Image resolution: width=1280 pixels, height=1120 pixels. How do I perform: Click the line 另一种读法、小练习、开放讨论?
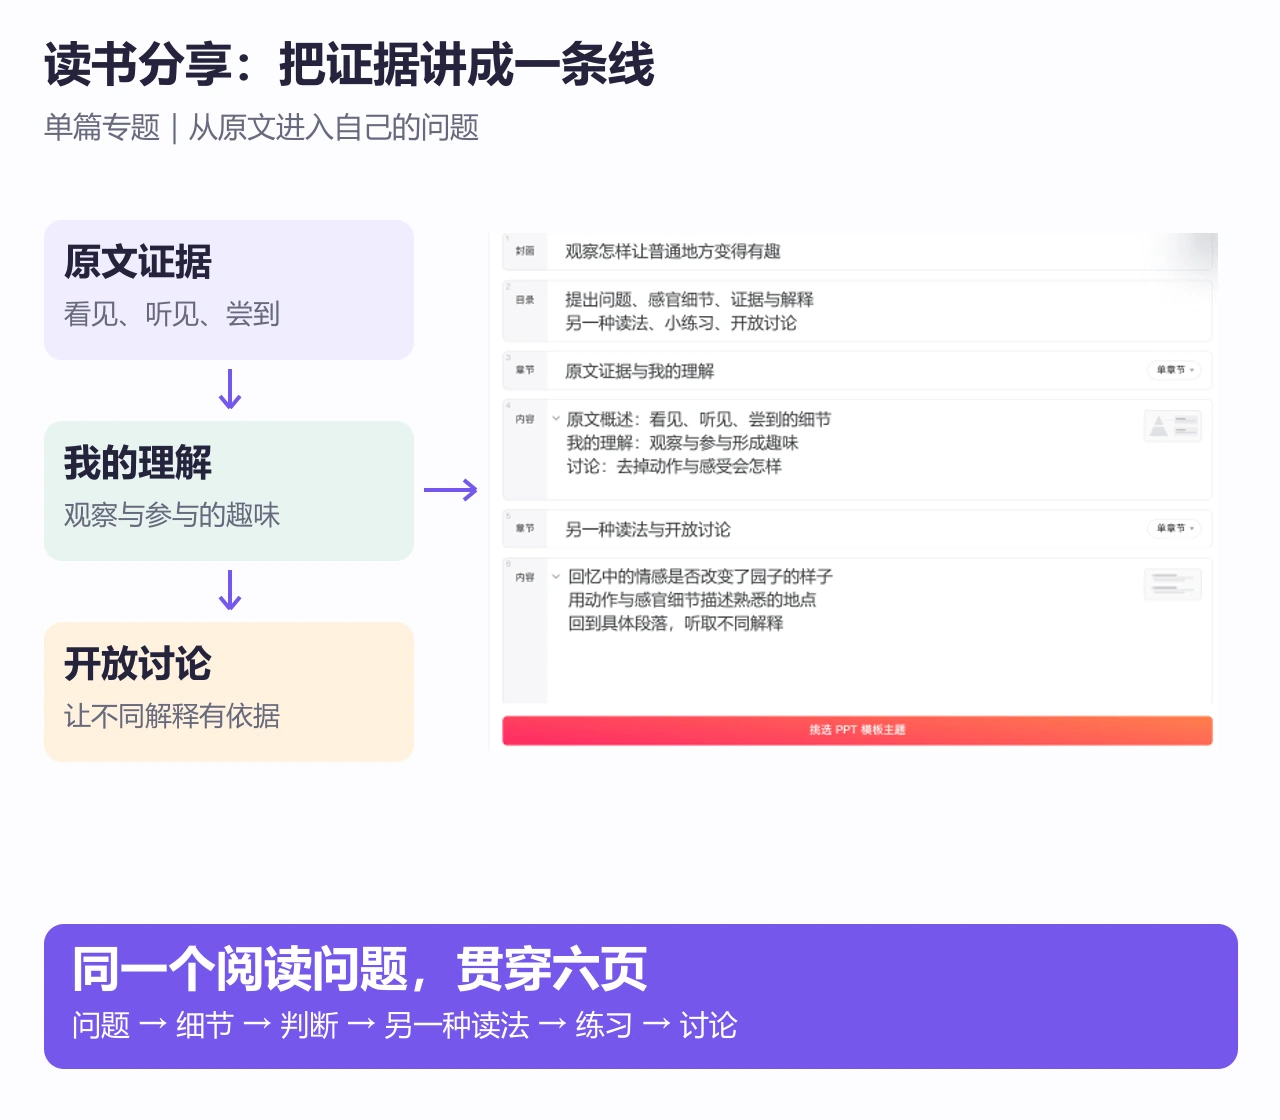pos(681,323)
